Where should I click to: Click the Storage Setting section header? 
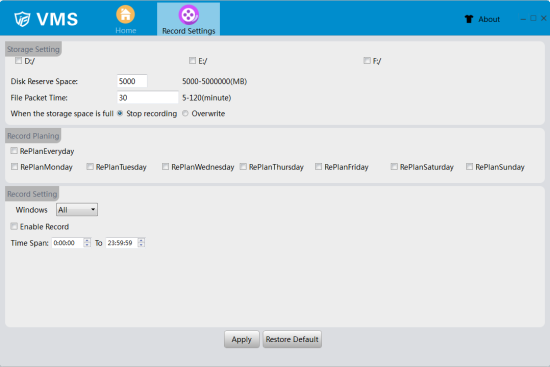[33, 49]
